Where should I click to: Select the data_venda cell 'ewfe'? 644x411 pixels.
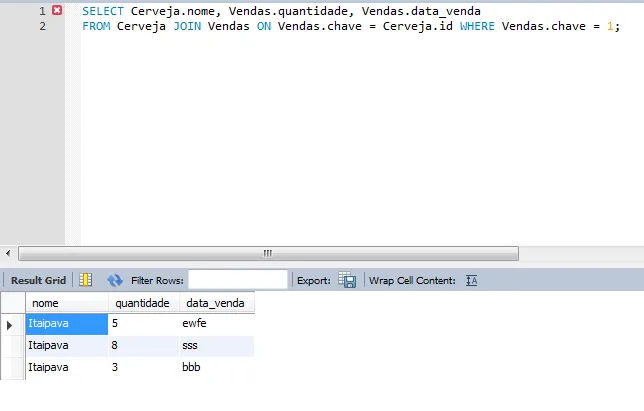(x=216, y=324)
